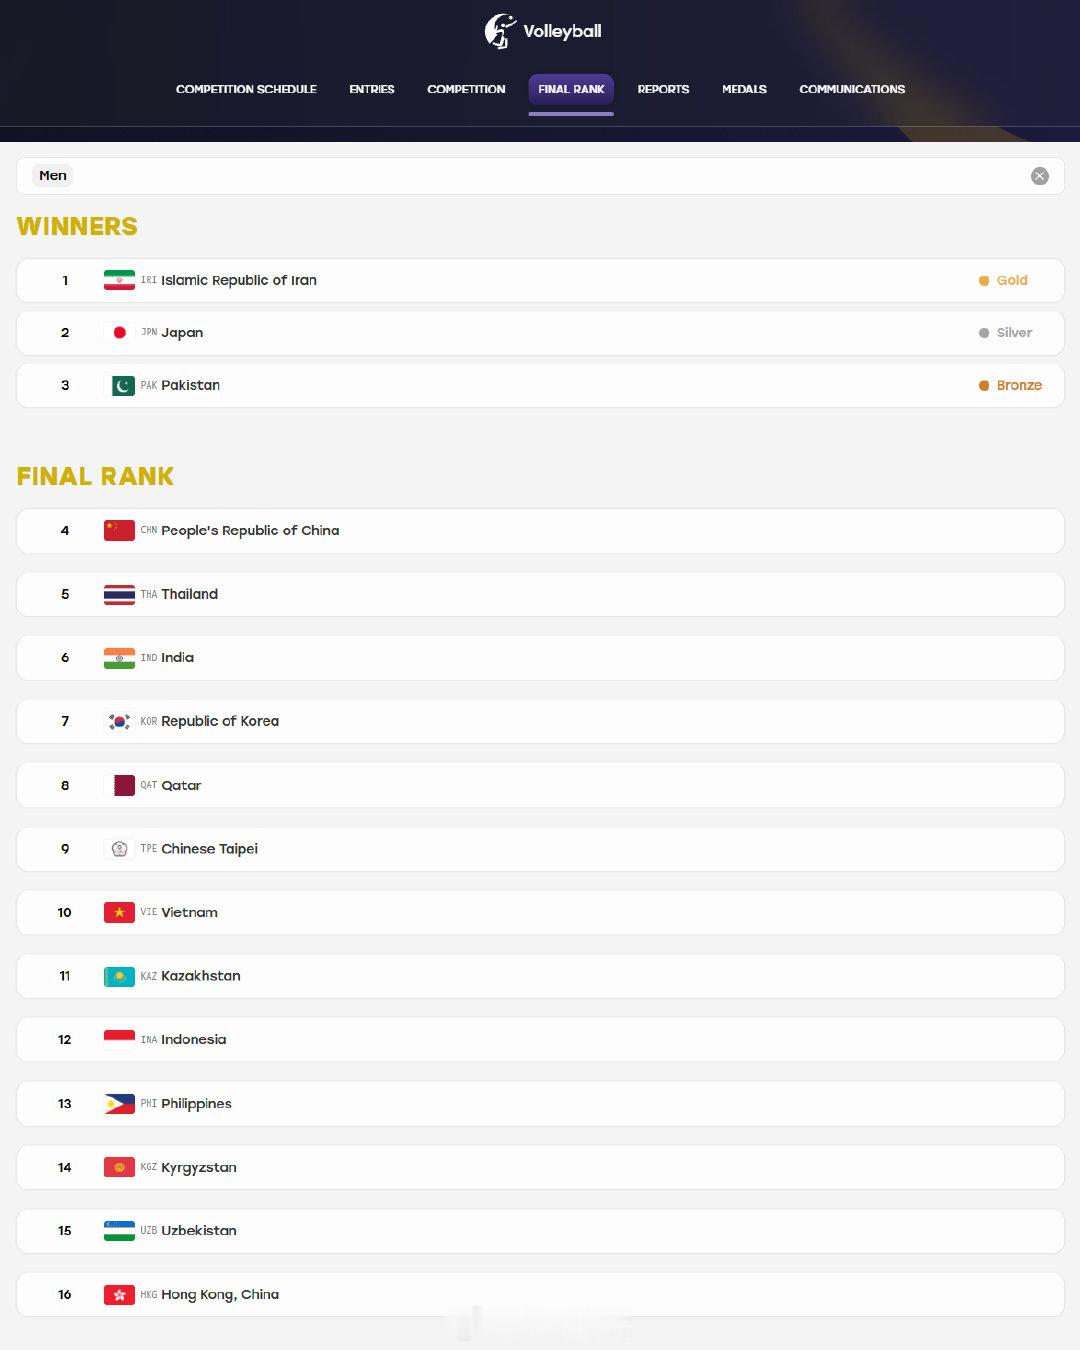Open the Reports tab
1080x1350 pixels.
(663, 89)
